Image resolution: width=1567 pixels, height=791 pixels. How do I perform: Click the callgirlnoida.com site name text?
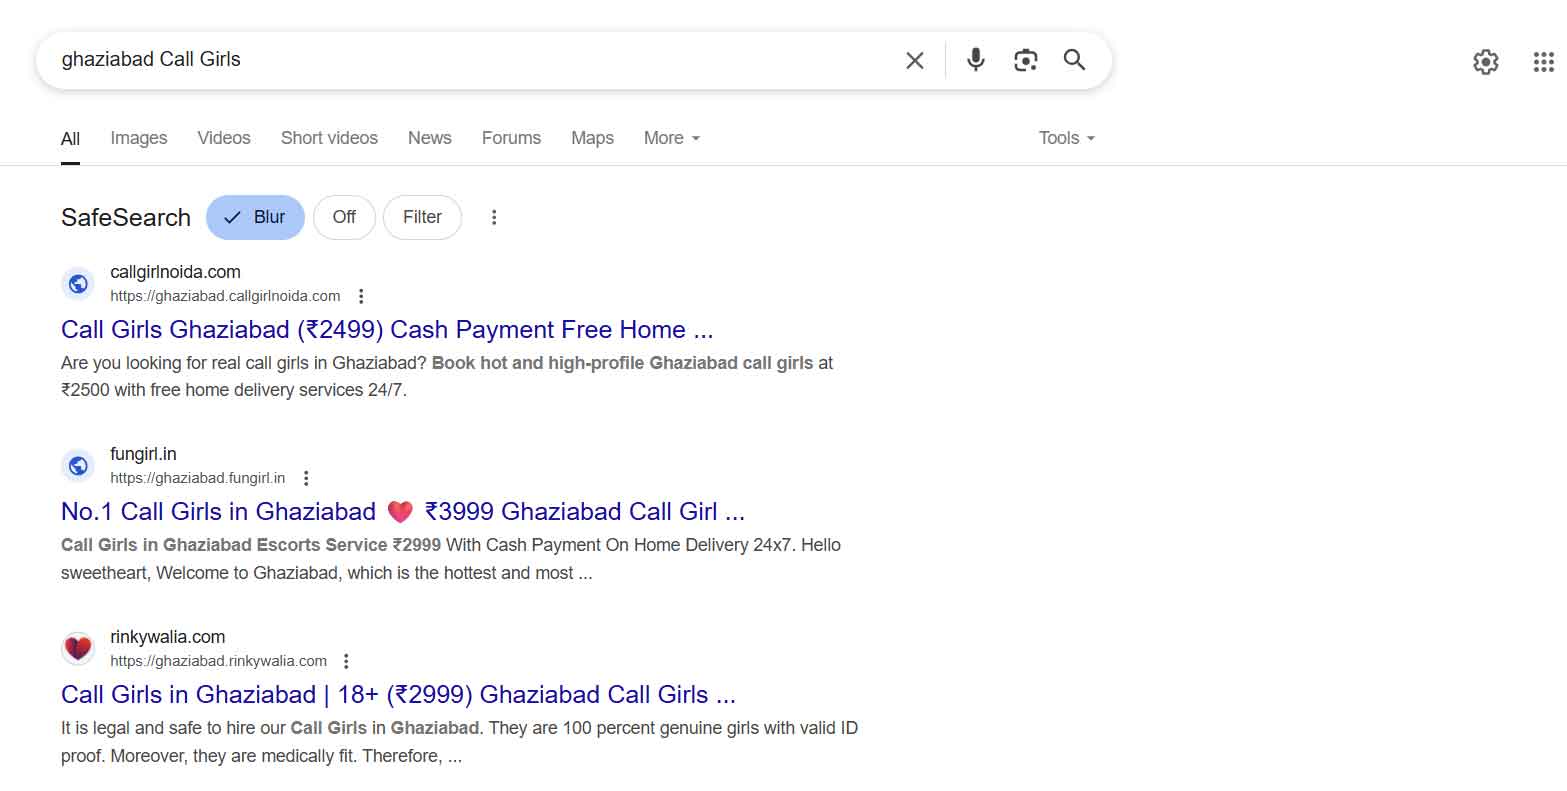click(x=175, y=272)
